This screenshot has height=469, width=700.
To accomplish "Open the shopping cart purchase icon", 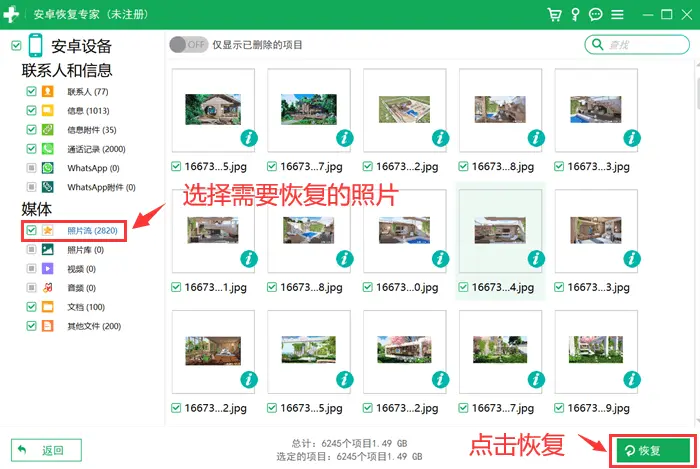I will (x=554, y=15).
